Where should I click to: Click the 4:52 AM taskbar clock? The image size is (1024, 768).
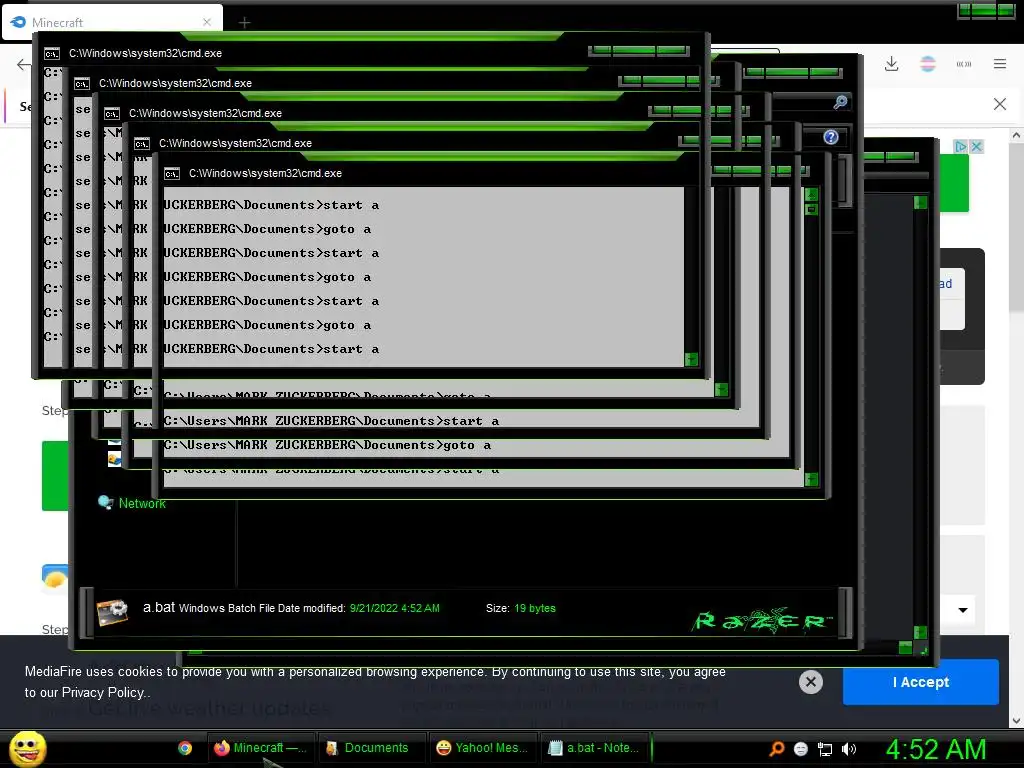click(935, 749)
